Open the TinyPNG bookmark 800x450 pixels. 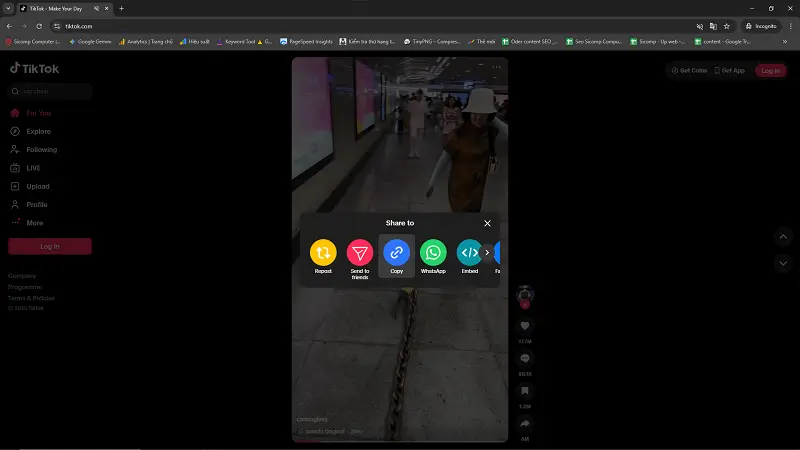click(432, 42)
